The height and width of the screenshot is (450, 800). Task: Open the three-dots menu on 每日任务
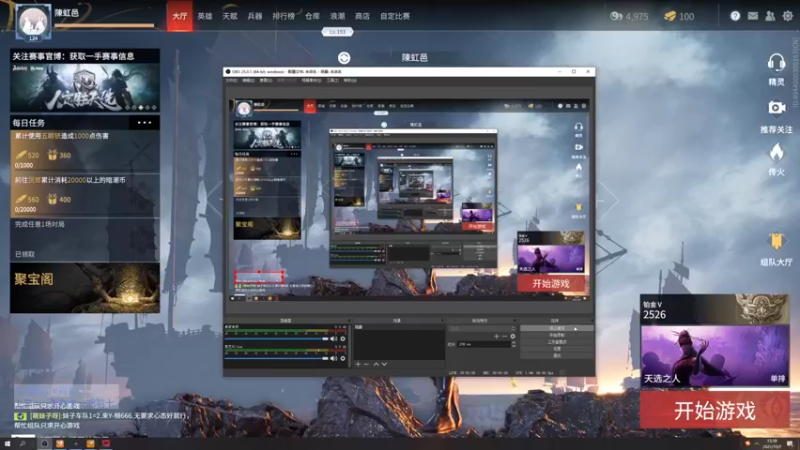click(x=144, y=122)
